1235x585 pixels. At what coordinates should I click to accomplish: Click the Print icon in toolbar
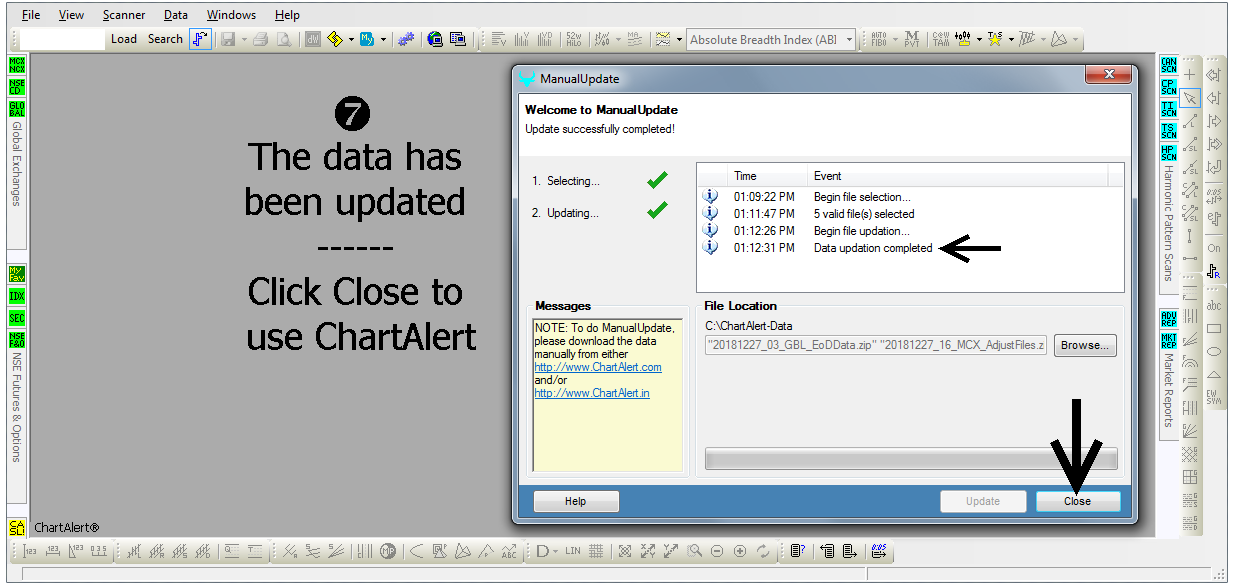pyautogui.click(x=261, y=39)
